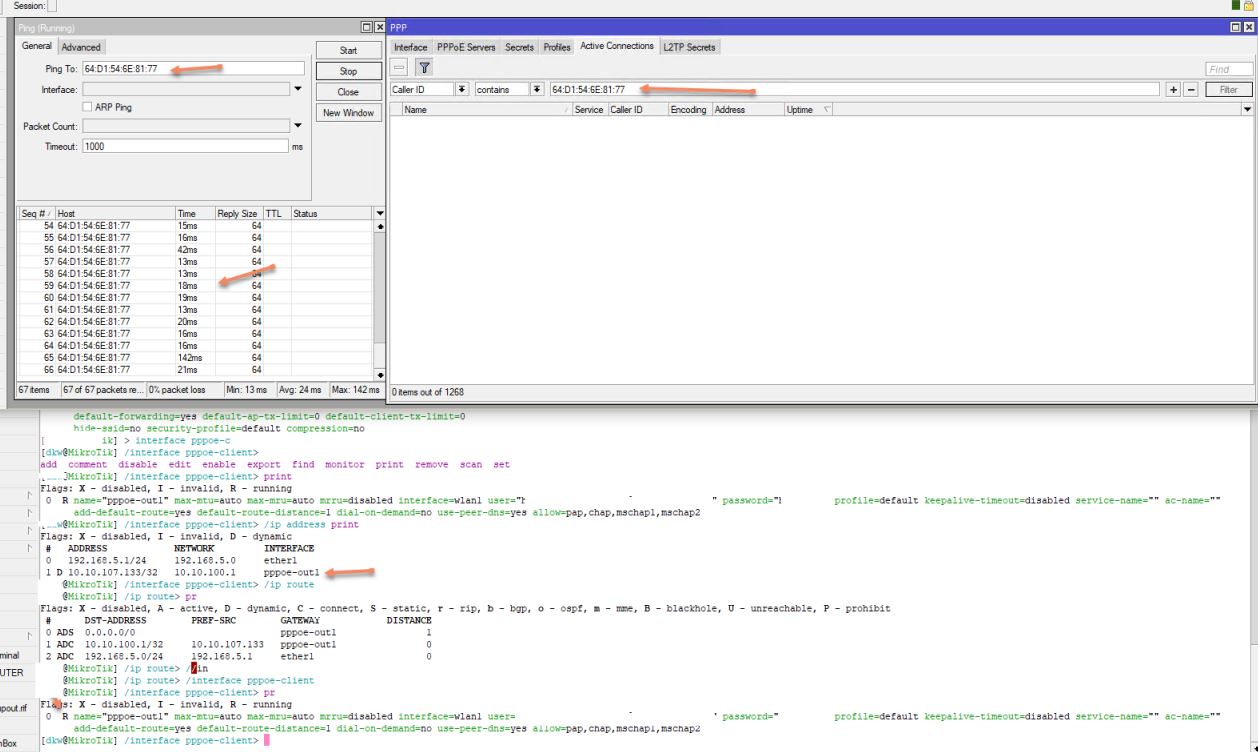Viewport: 1258px width, 752px height.
Task: Expand the Packet Count field arrow
Action: coord(297,126)
